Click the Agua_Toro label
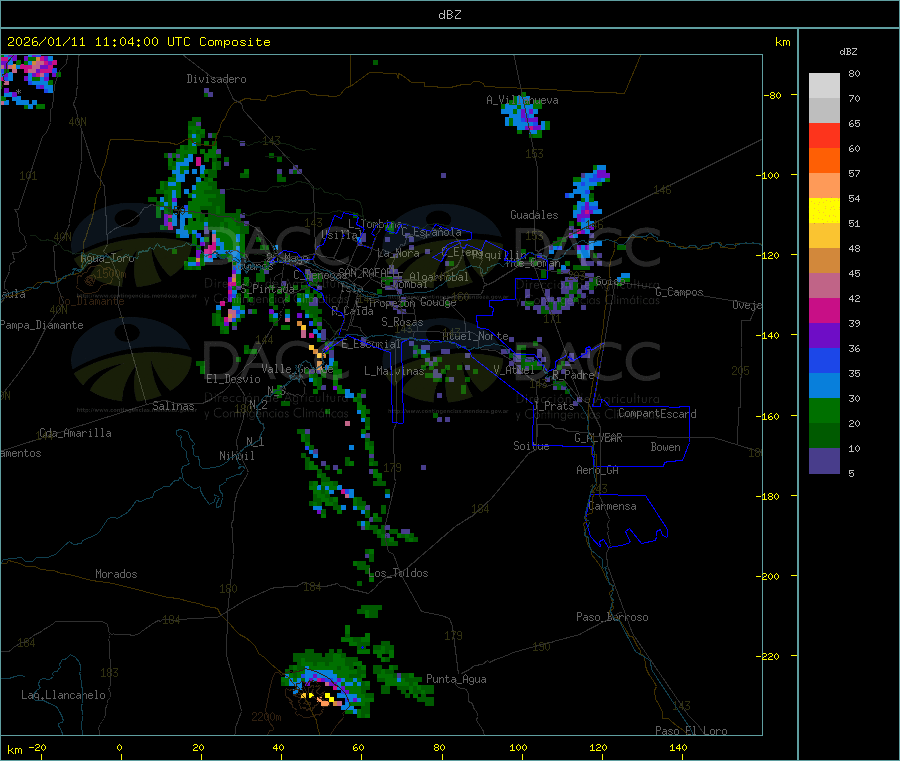 (x=107, y=258)
